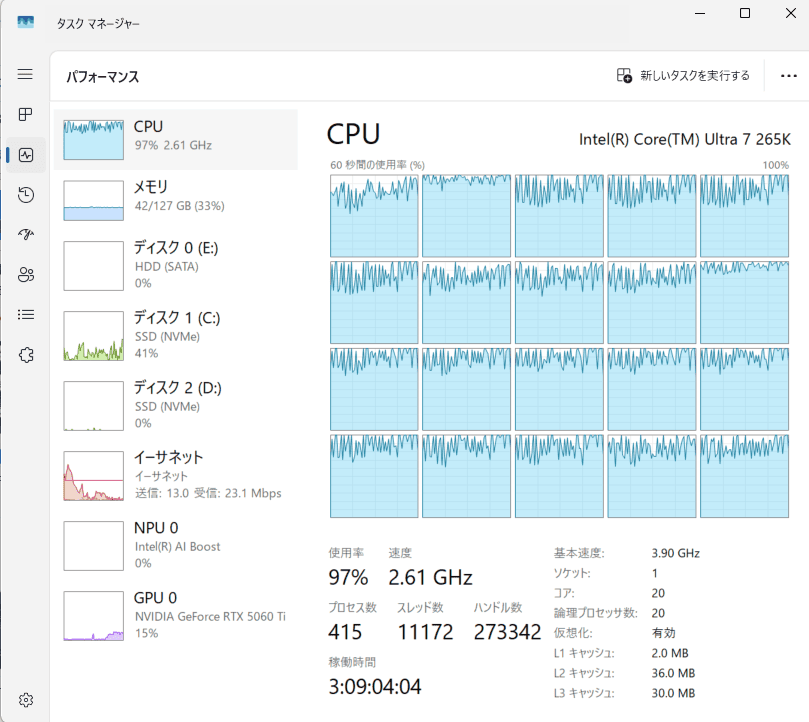809x722 pixels.
Task: Open the Services view
Action: click(x=25, y=354)
